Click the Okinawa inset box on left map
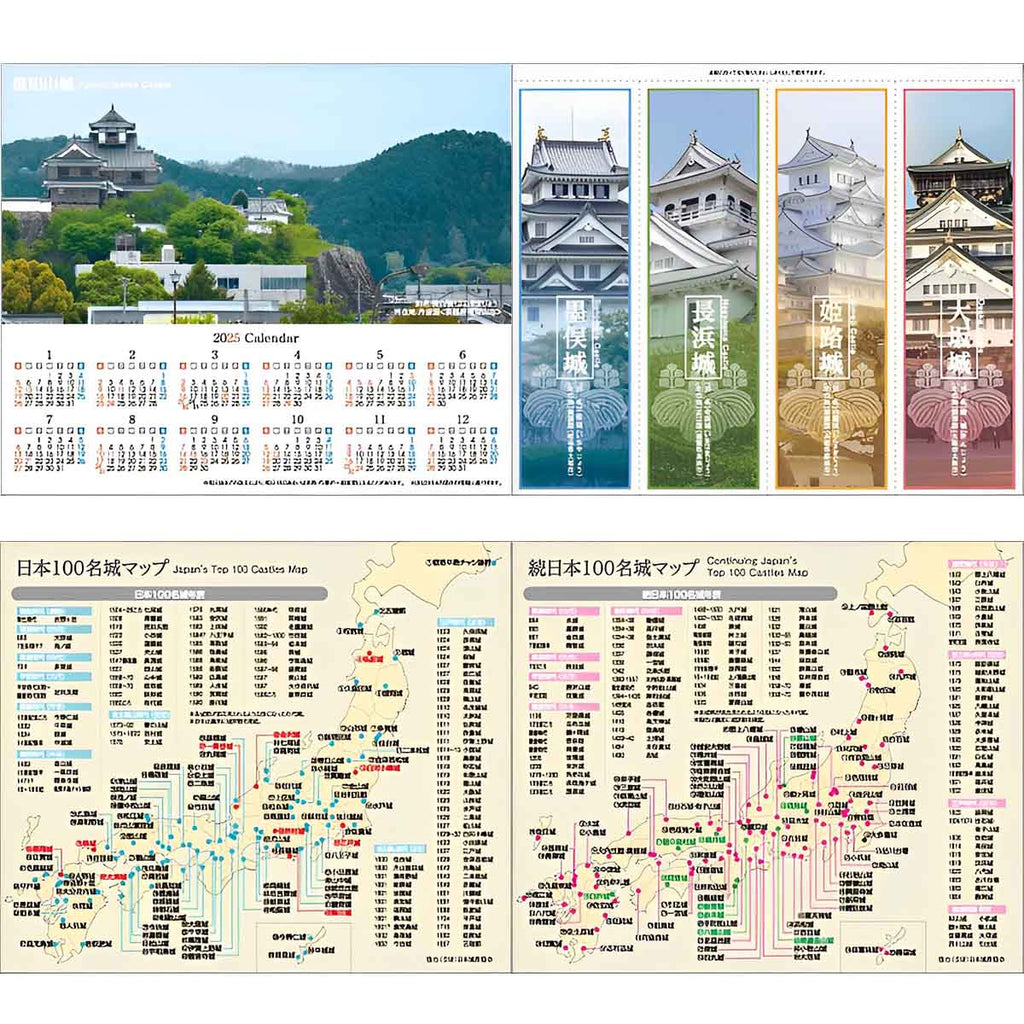1024x1024 pixels. tap(304, 946)
